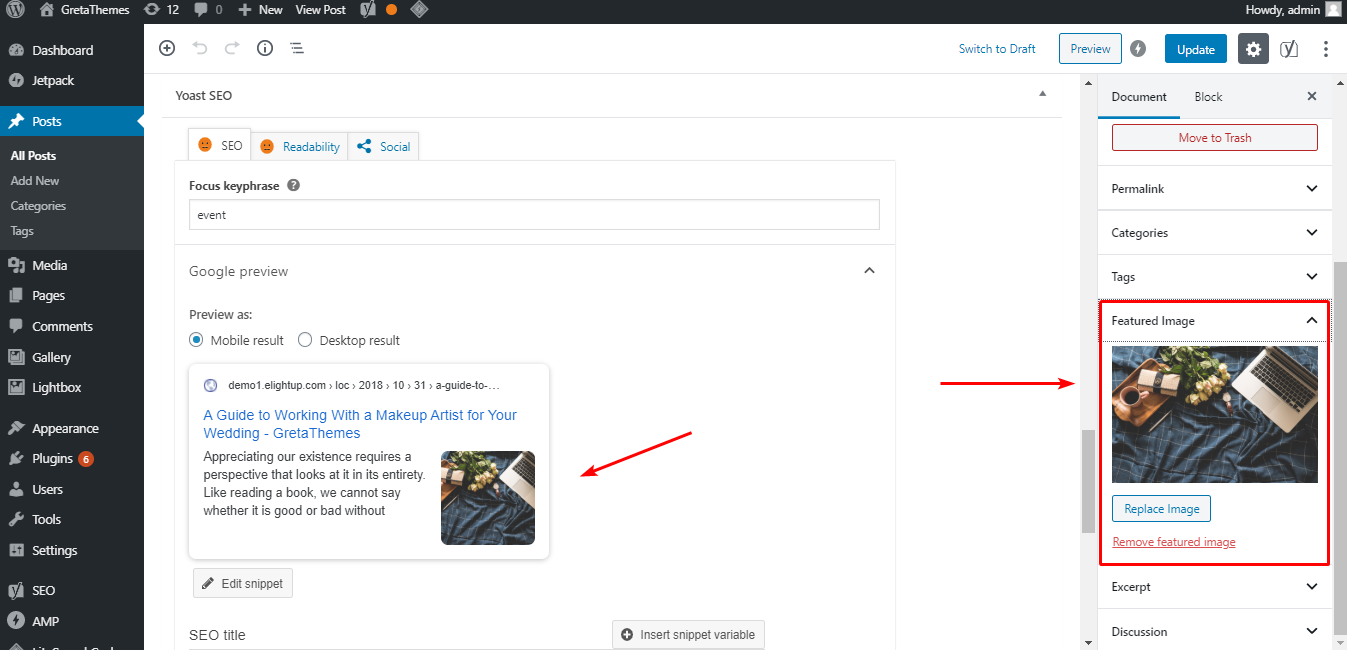Collapse the Yoast SEO metabox arrow
This screenshot has height=650, width=1347.
coord(1042,94)
